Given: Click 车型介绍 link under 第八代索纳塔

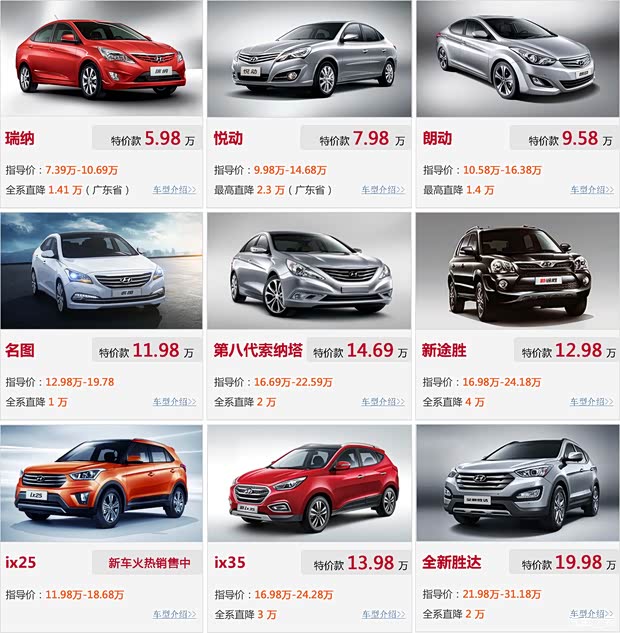Looking at the screenshot, I should (x=383, y=402).
